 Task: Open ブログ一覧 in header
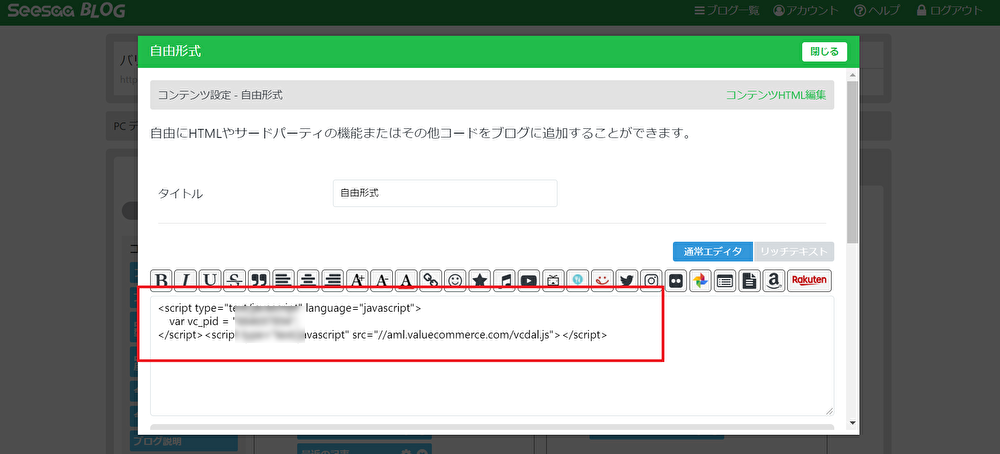click(x=726, y=11)
